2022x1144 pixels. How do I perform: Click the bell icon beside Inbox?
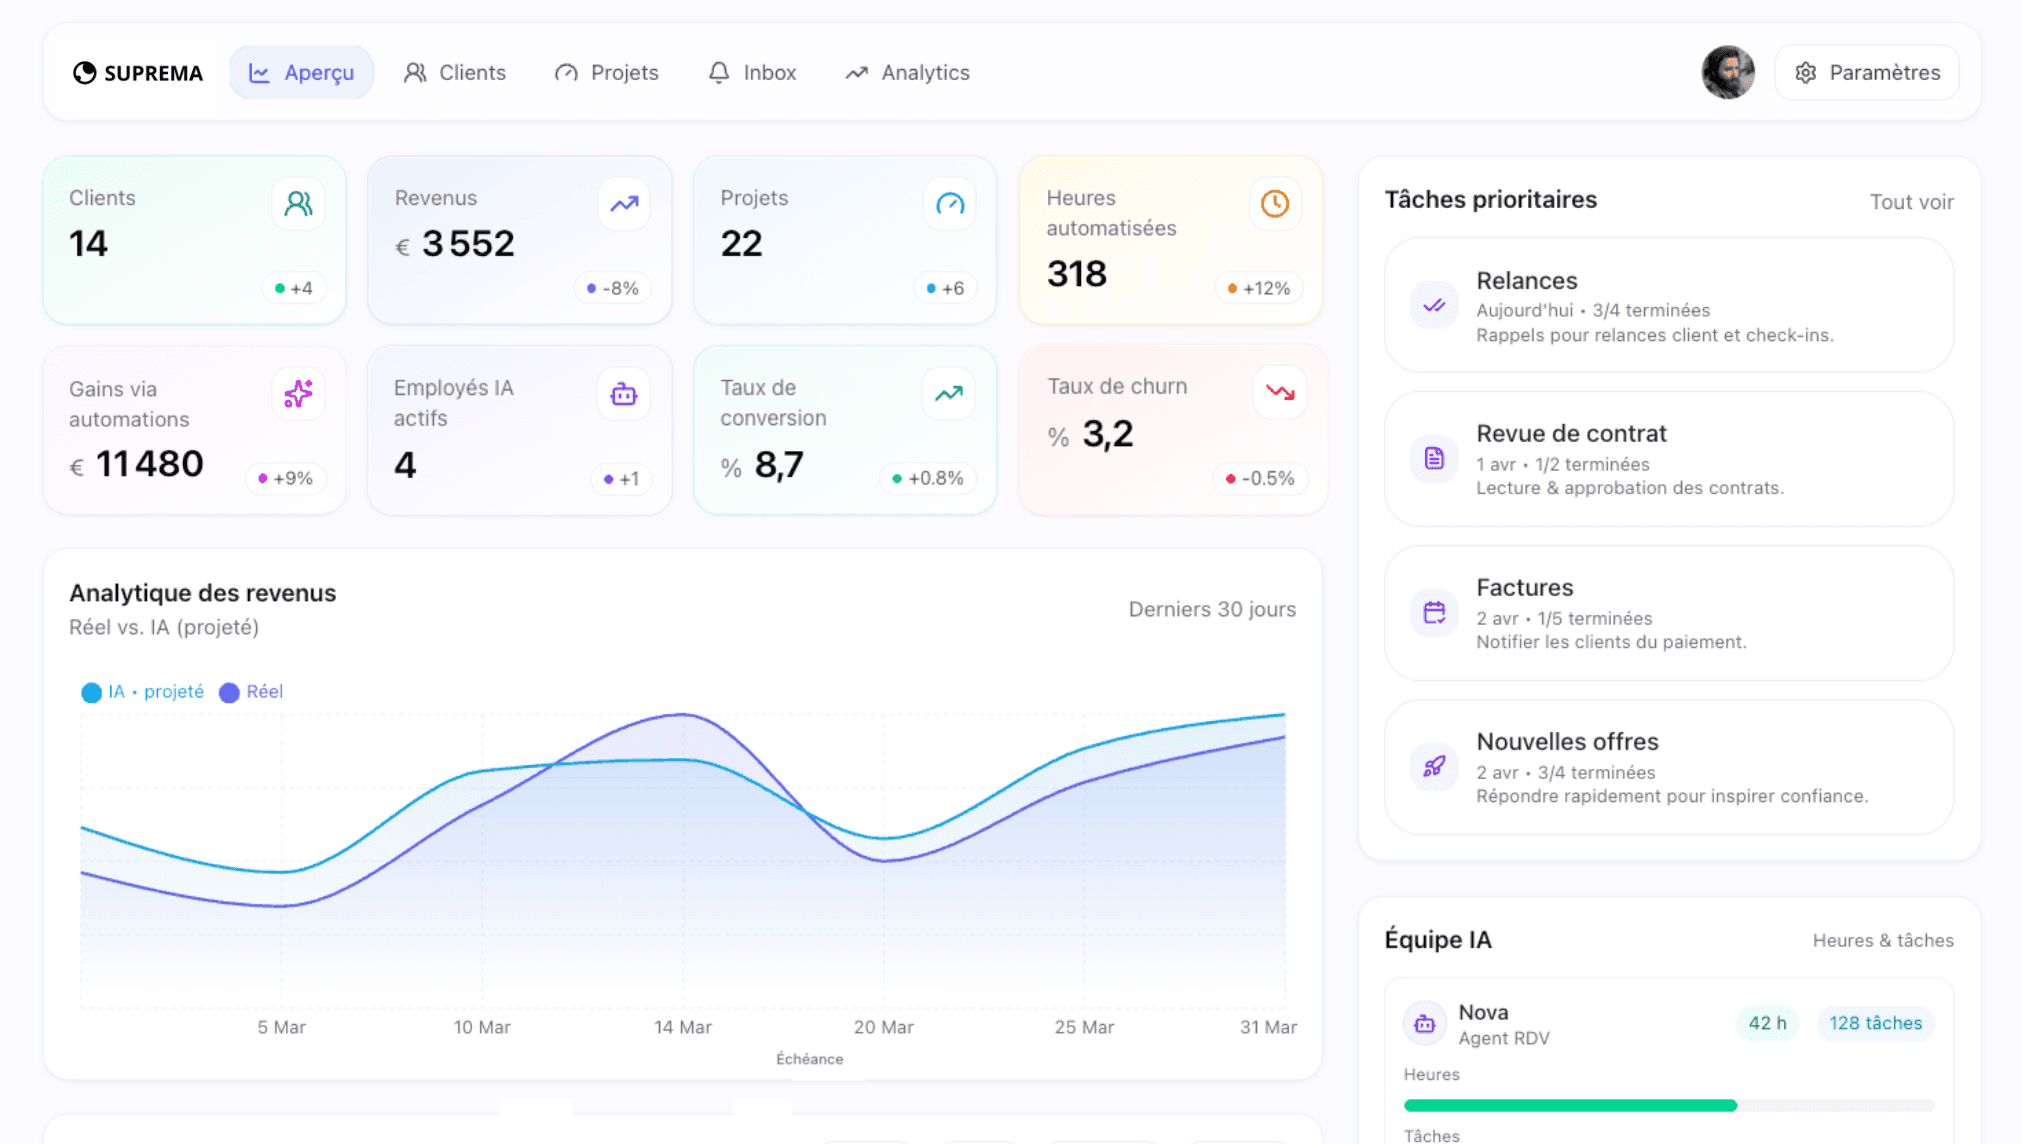coord(719,72)
